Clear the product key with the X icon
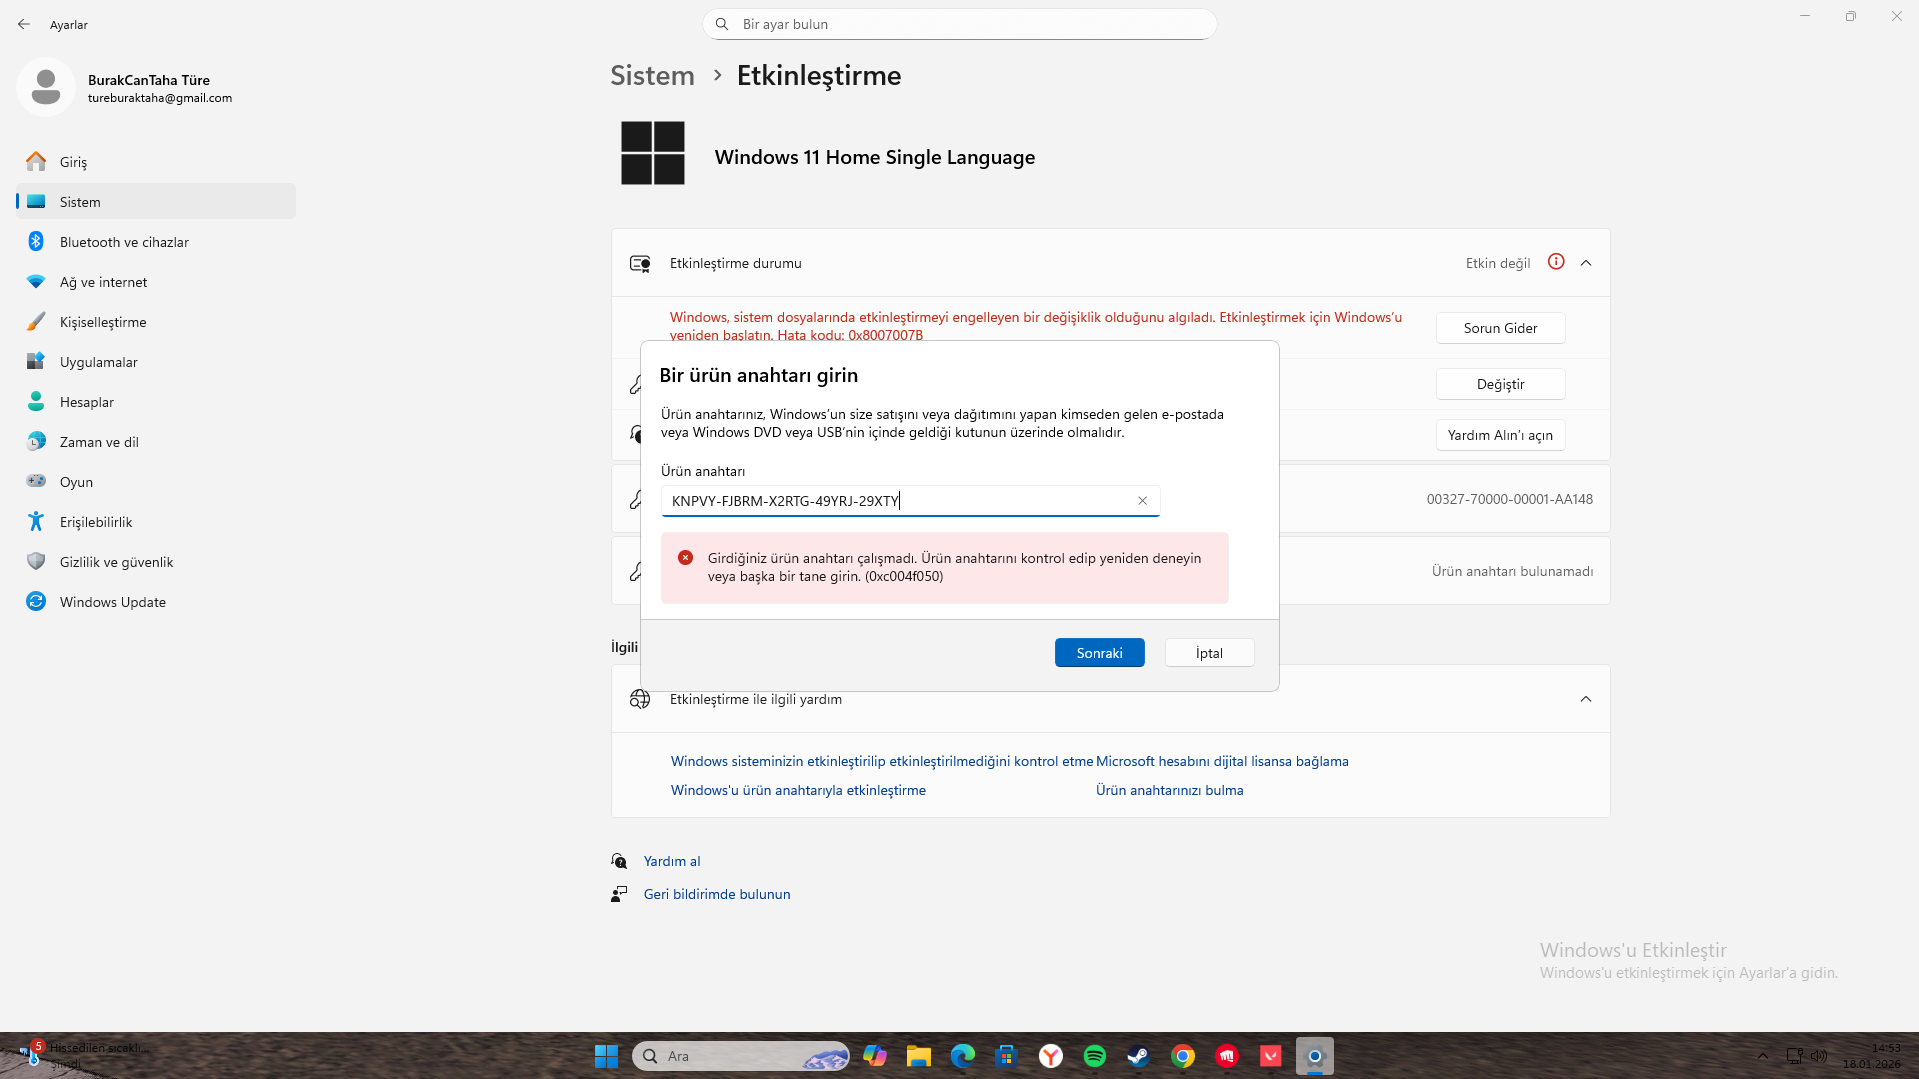The image size is (1919, 1079). click(x=1142, y=501)
